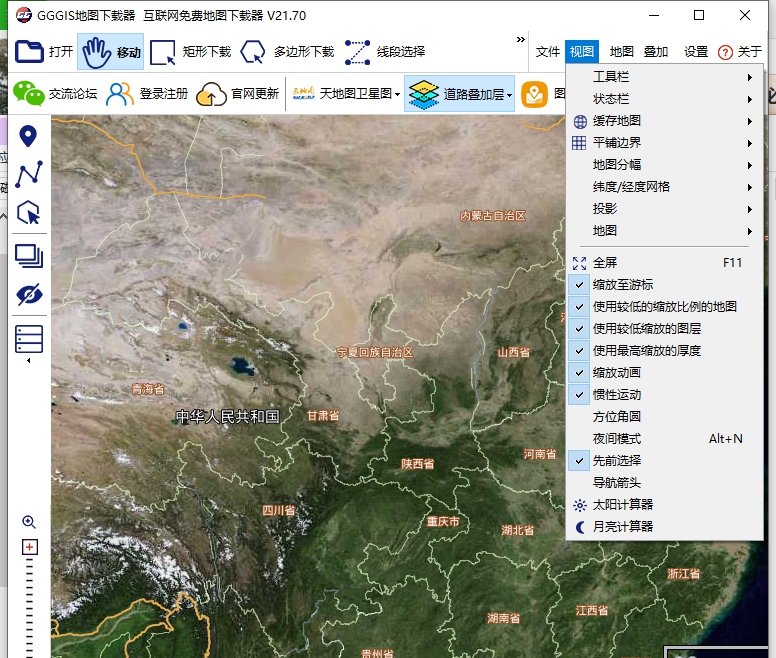Image resolution: width=776 pixels, height=658 pixels.
Task: Select the placemark pin tool
Action: [28, 136]
